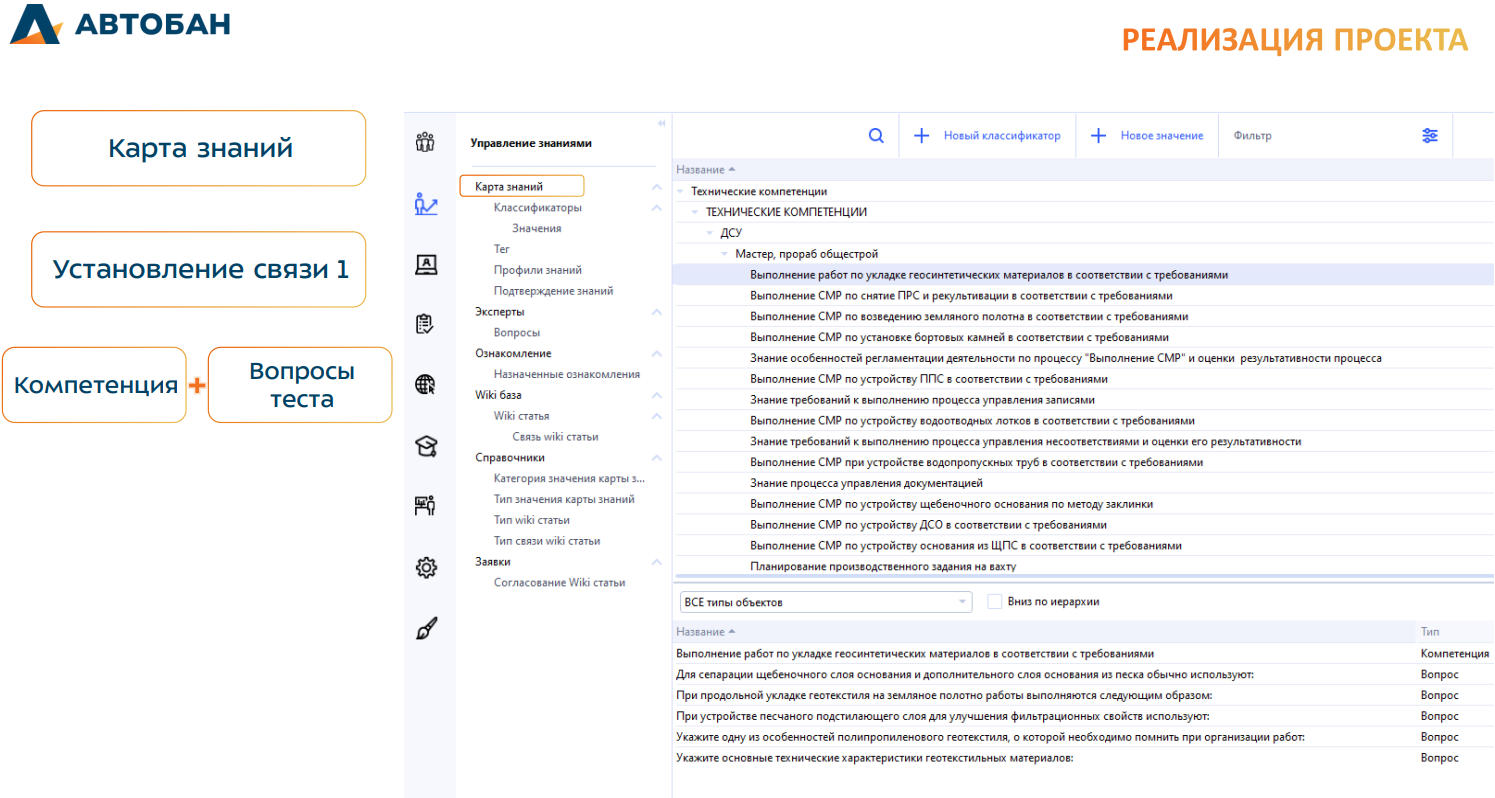1495x798 pixels.
Task: Open the people group sidebar icon
Action: coord(426,142)
